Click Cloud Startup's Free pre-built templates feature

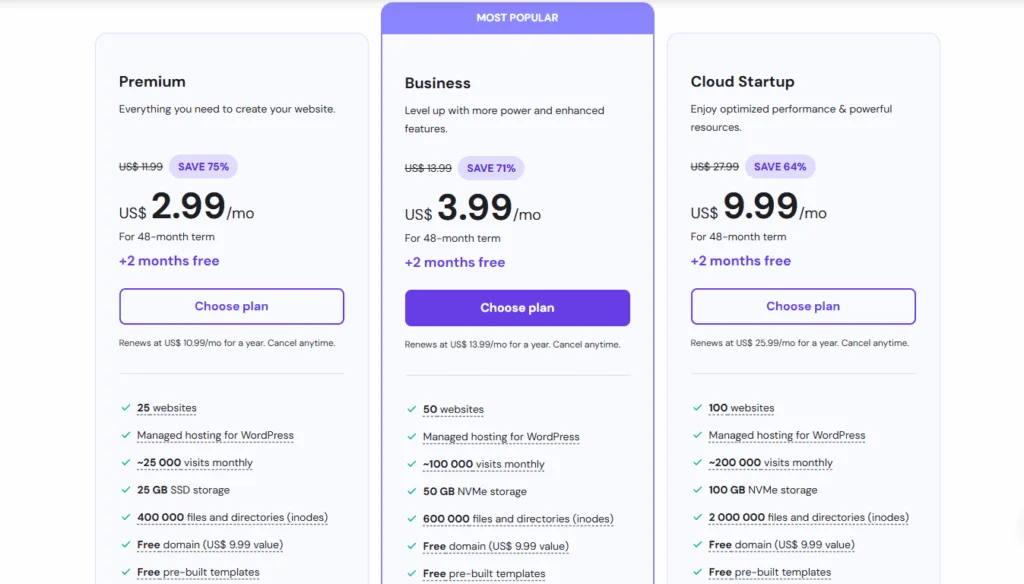pyautogui.click(x=769, y=572)
